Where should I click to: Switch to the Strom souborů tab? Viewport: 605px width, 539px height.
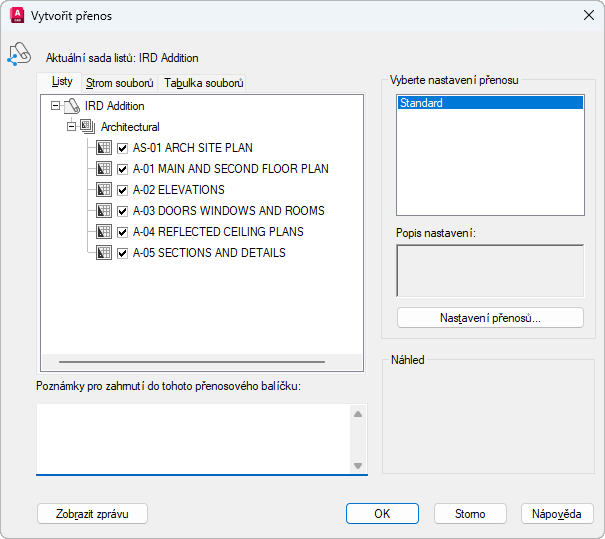pos(120,83)
